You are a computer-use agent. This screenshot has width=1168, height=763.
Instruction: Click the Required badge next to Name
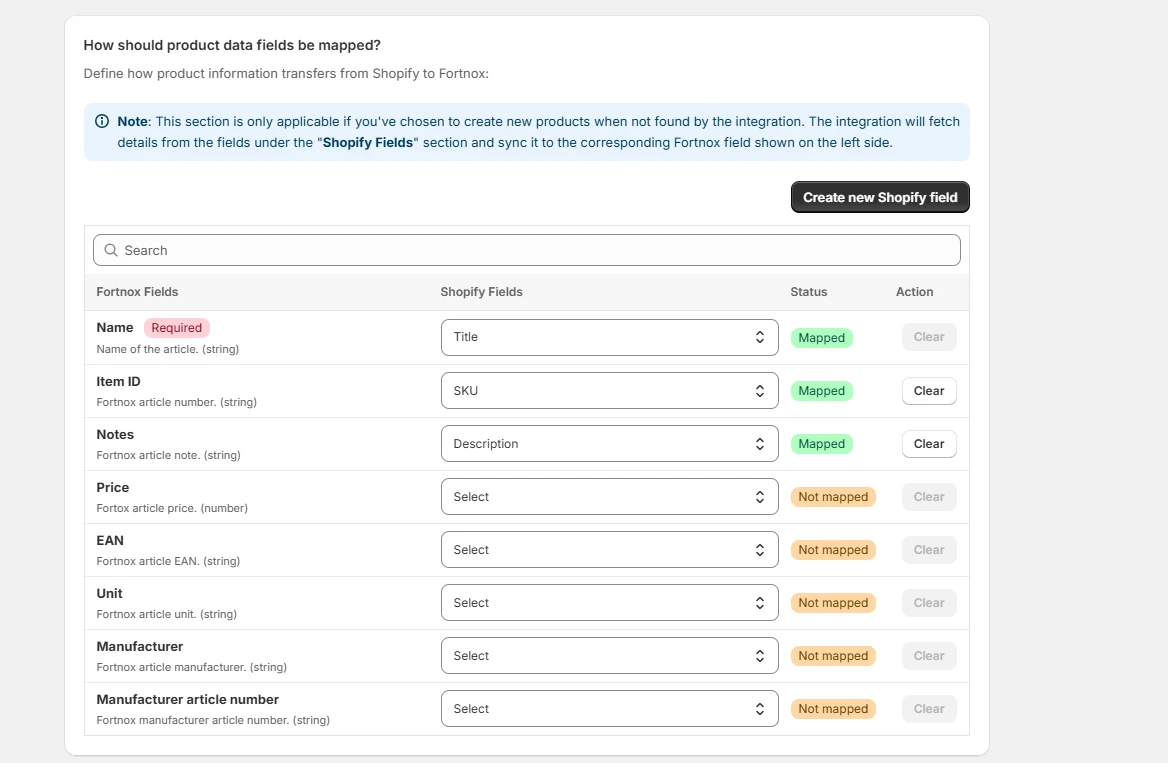click(177, 328)
